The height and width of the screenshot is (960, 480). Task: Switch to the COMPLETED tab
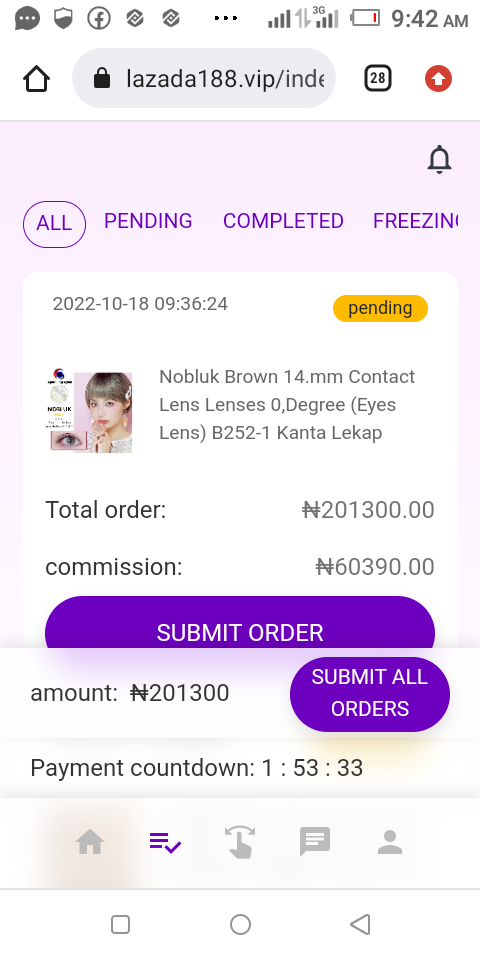coord(283,221)
